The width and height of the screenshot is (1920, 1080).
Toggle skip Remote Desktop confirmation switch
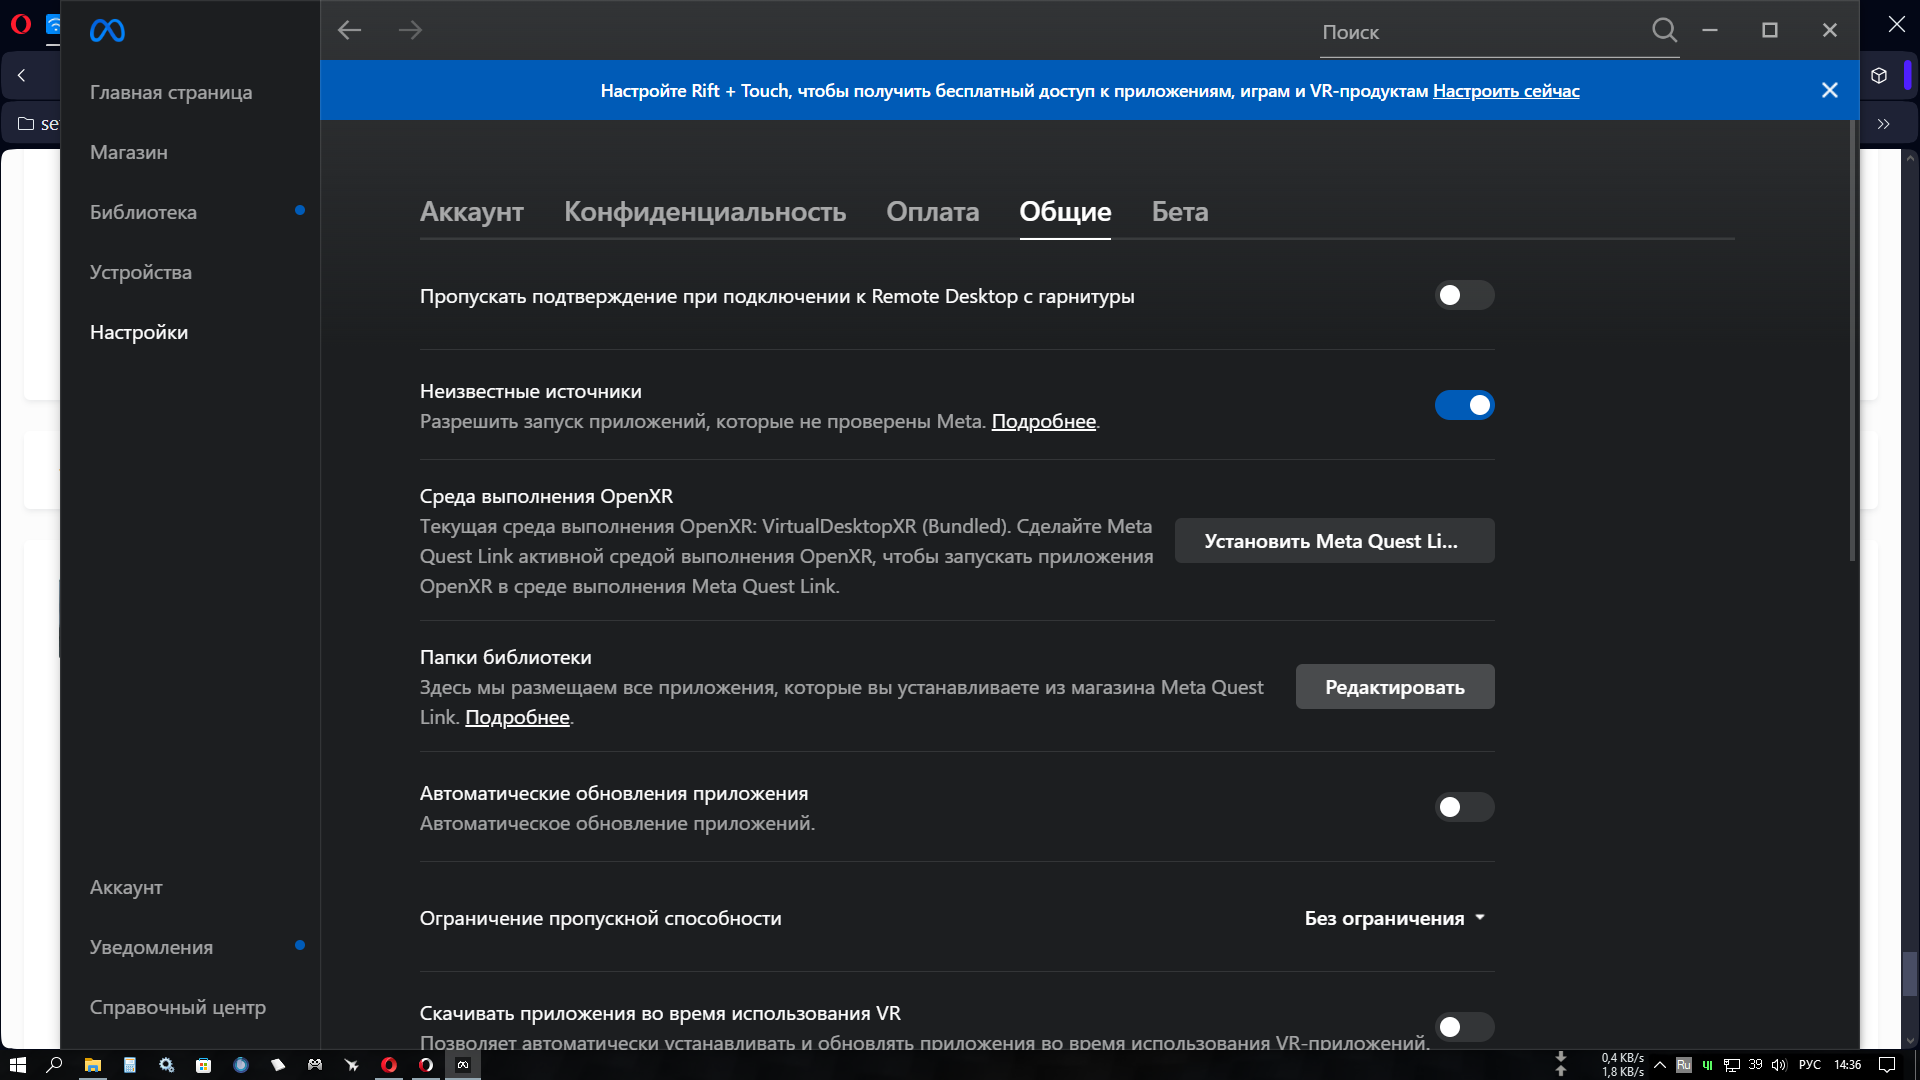(x=1464, y=295)
